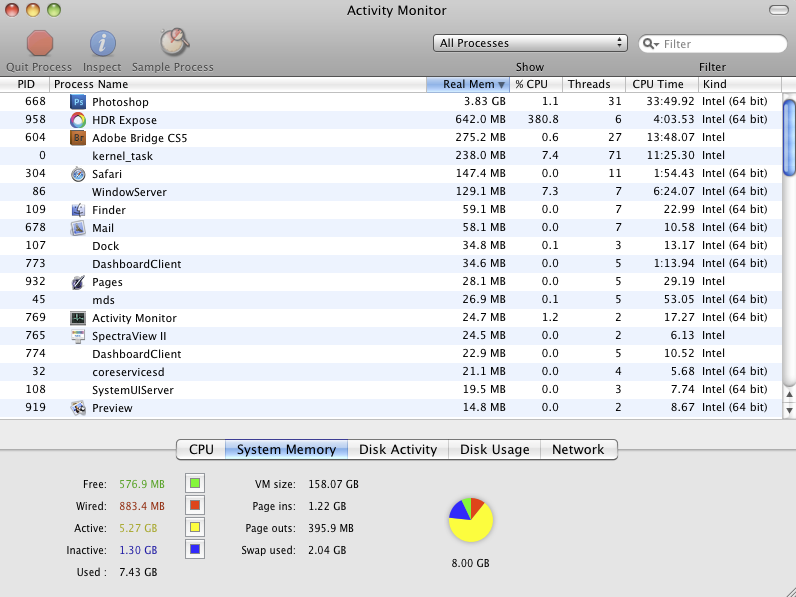Click the process list scrollbar thumb
Screen dimensions: 796x597
[789, 138]
